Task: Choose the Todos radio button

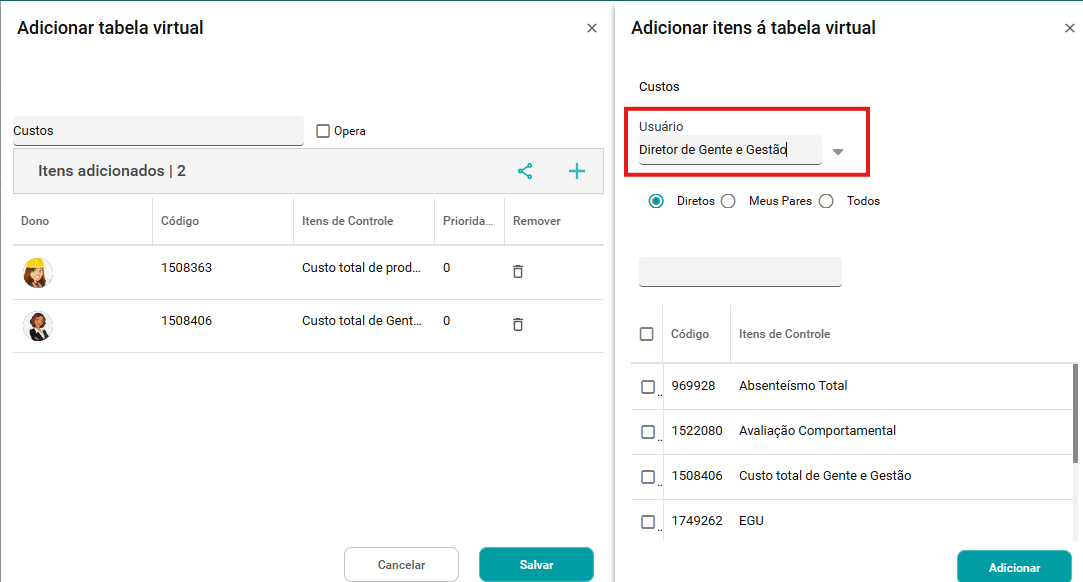Action: [x=826, y=201]
